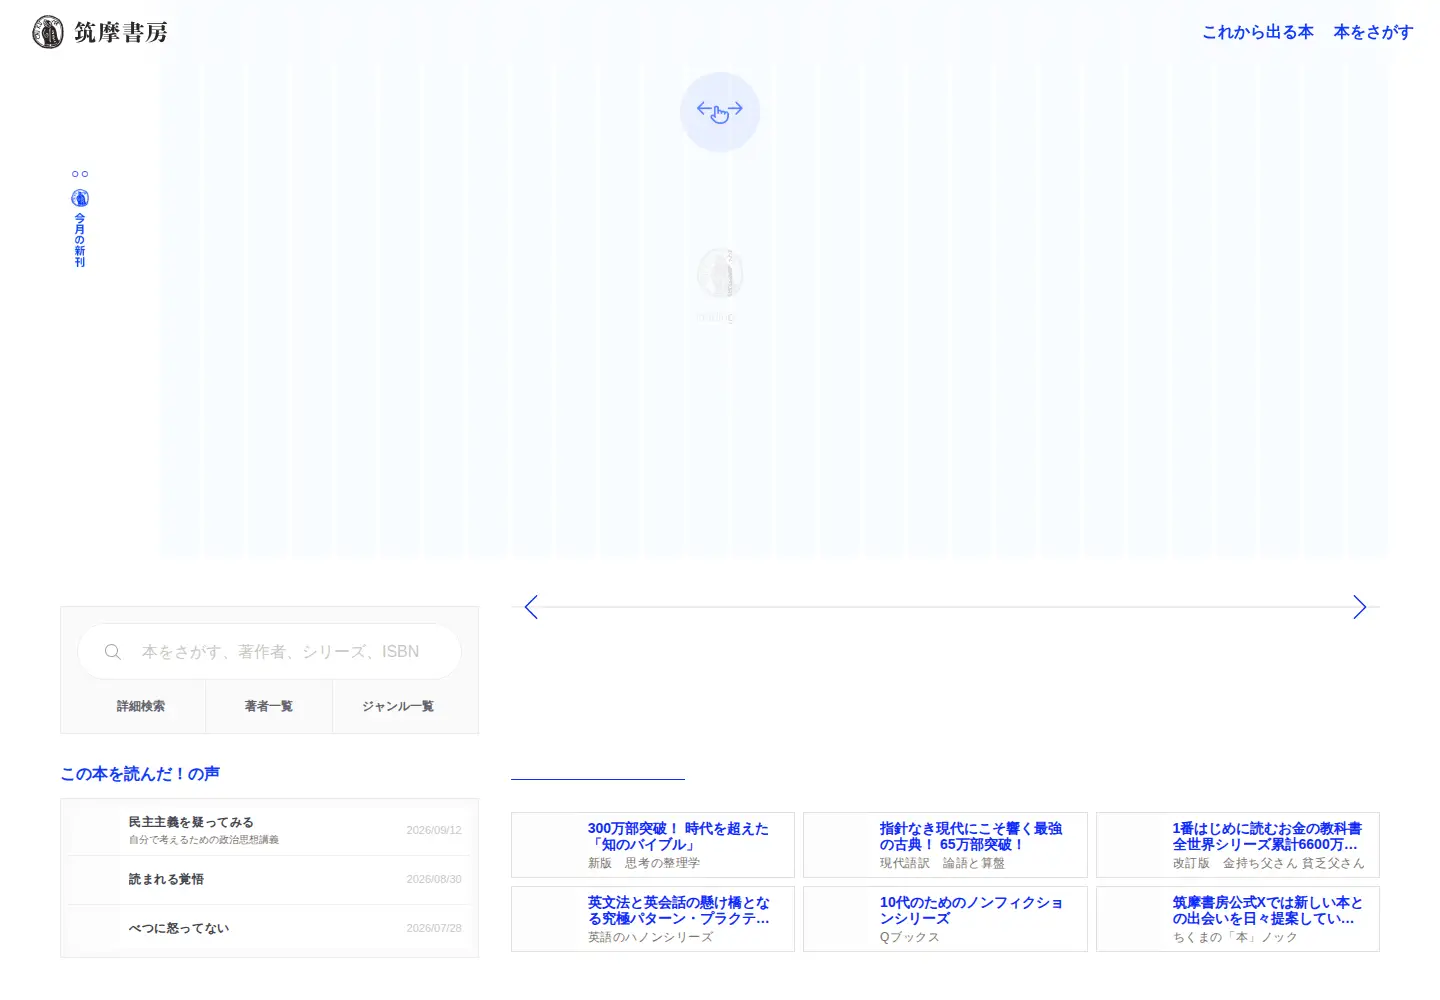This screenshot has height=1000, width=1440.
Task: Click the 筑摩書房 logo in the header
Action: (x=100, y=32)
